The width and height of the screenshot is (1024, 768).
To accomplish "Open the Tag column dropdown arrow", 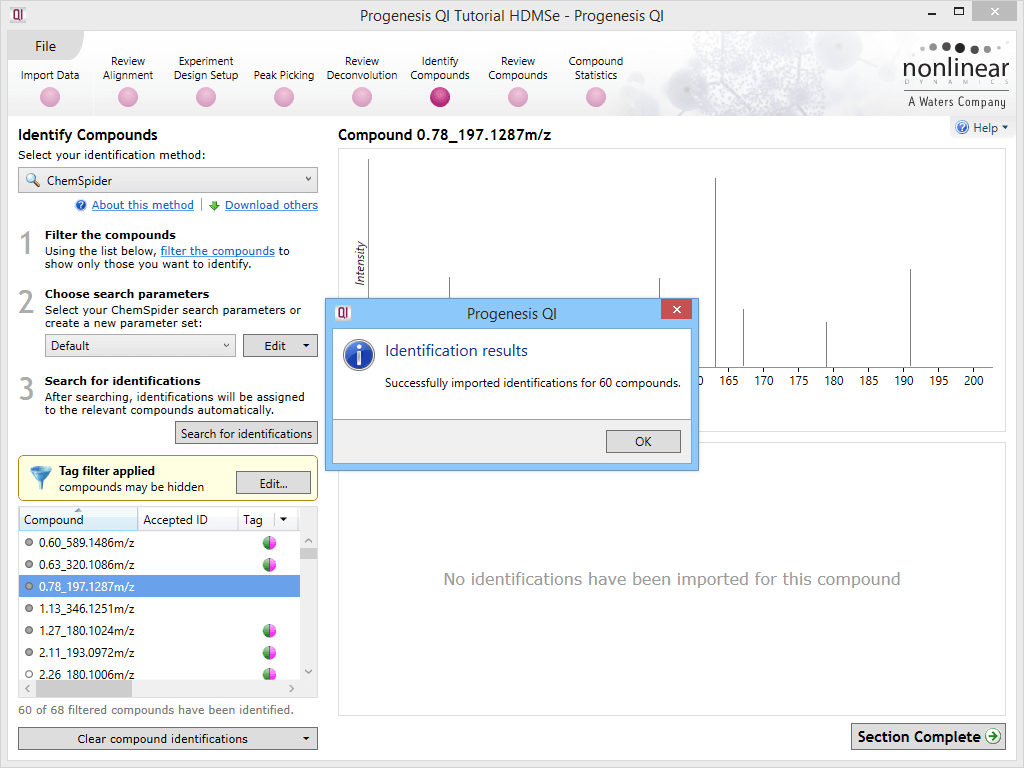I will pyautogui.click(x=283, y=520).
